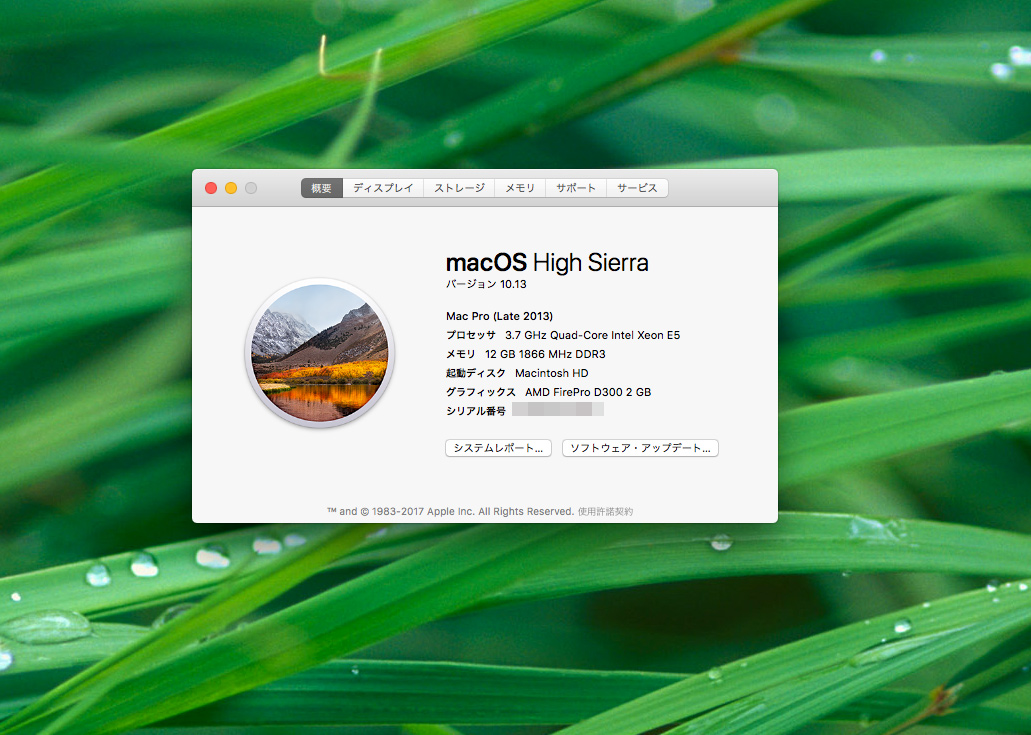Click the Macintosh HD startup disk value
1031x735 pixels.
click(x=552, y=373)
